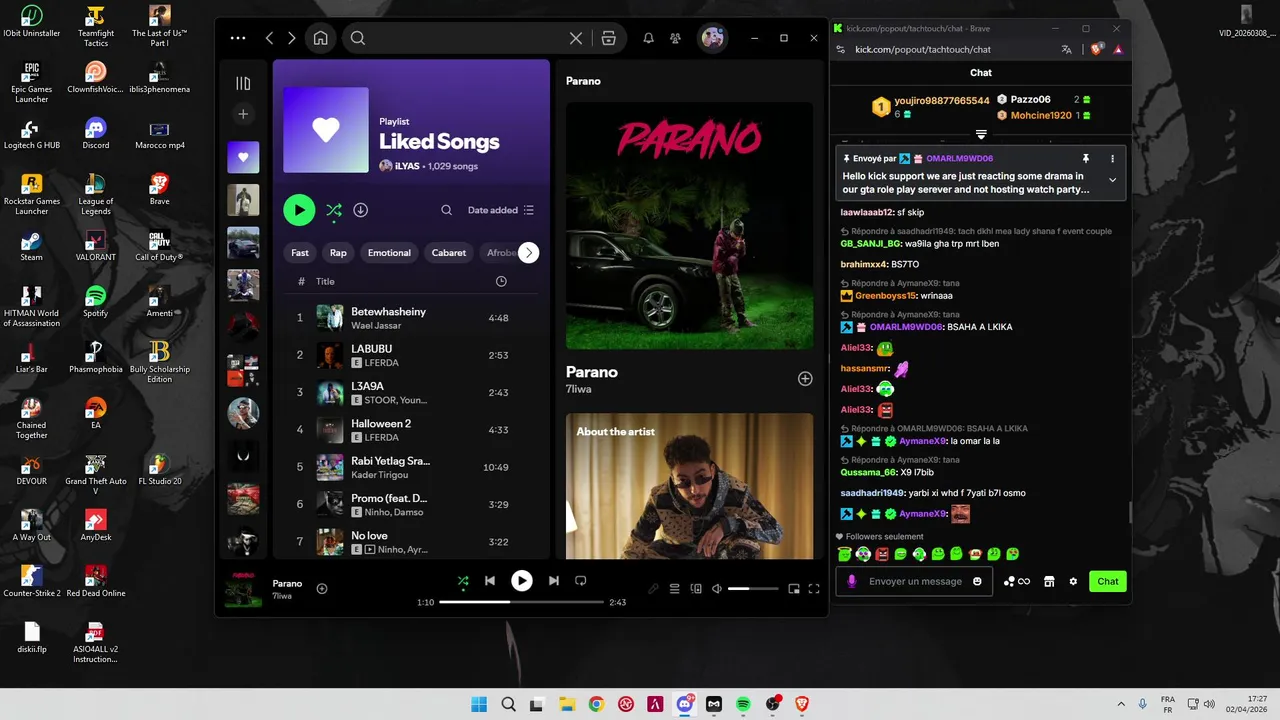Add current song to Liked from bottom bar
Viewport: 1280px width, 720px height.
(322, 589)
